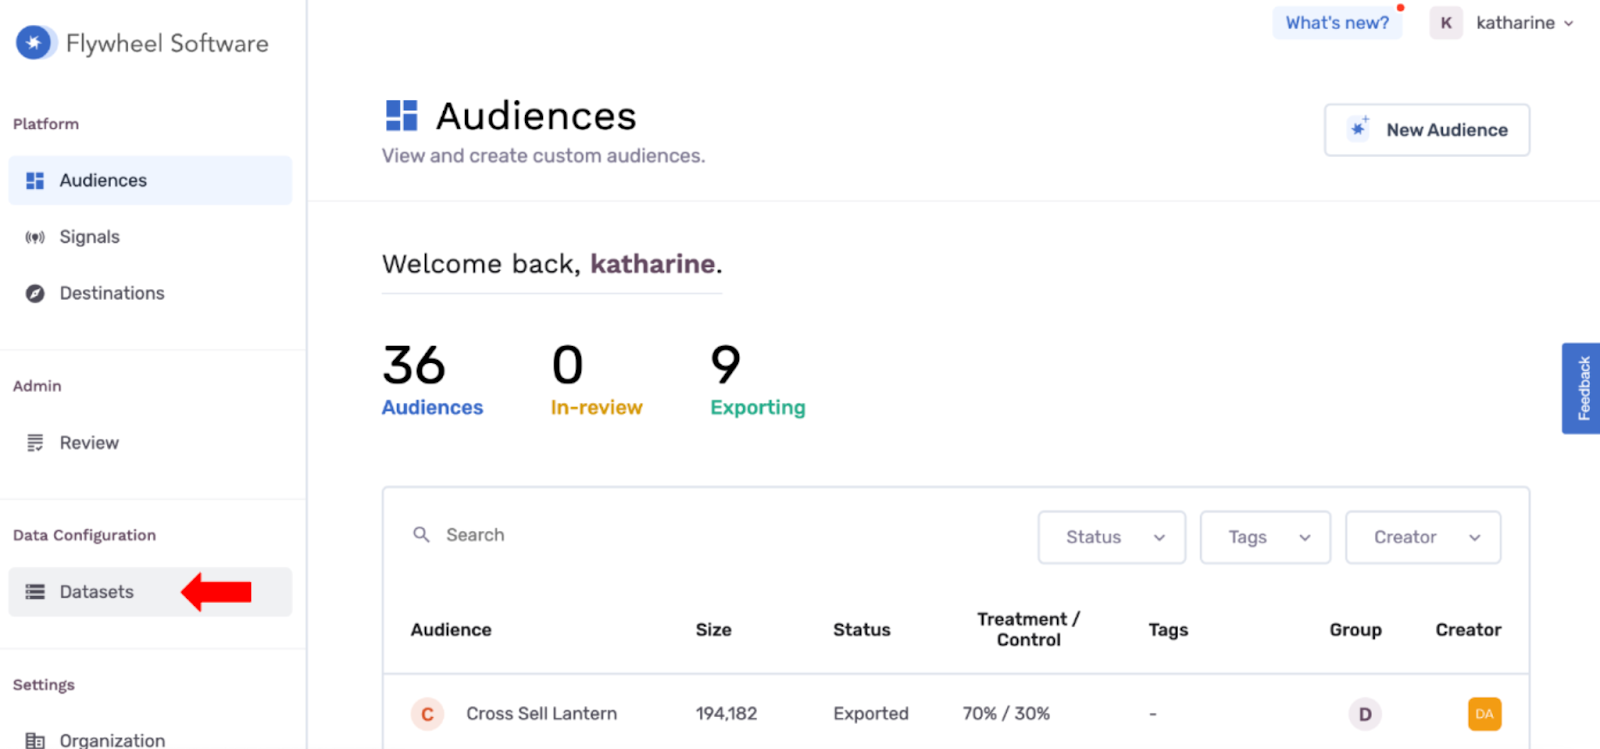Screen dimensions: 1600x749
Task: Click the Creator column header
Action: [x=1468, y=630]
